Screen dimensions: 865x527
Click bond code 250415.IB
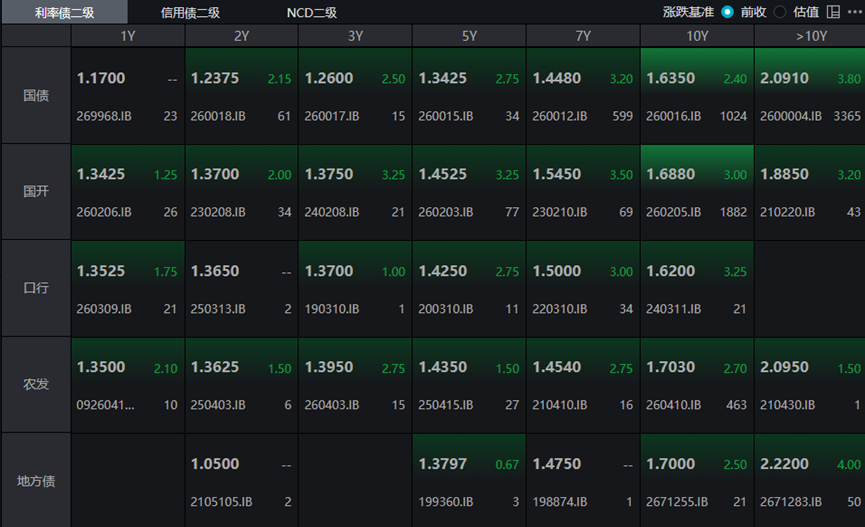click(446, 405)
